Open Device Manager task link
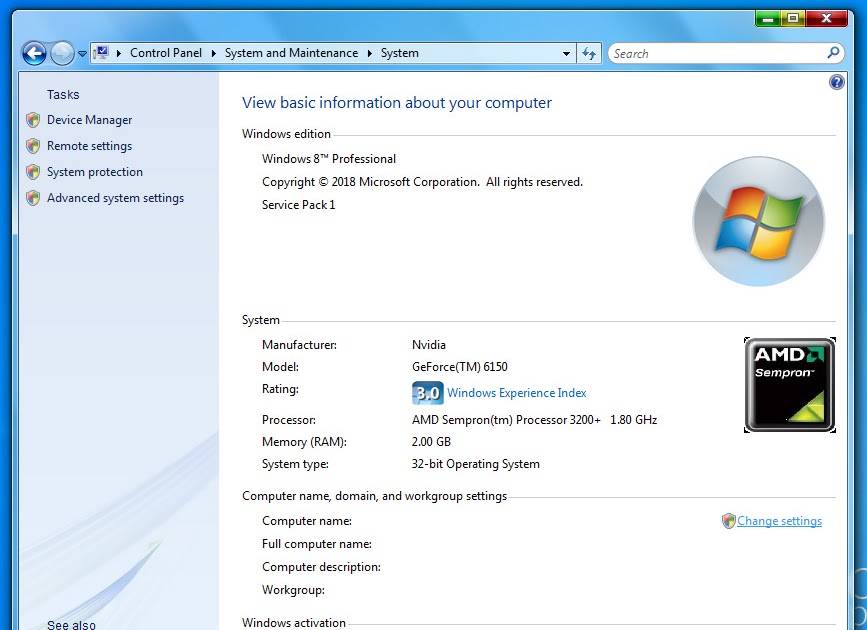The height and width of the screenshot is (630, 867). coord(90,120)
